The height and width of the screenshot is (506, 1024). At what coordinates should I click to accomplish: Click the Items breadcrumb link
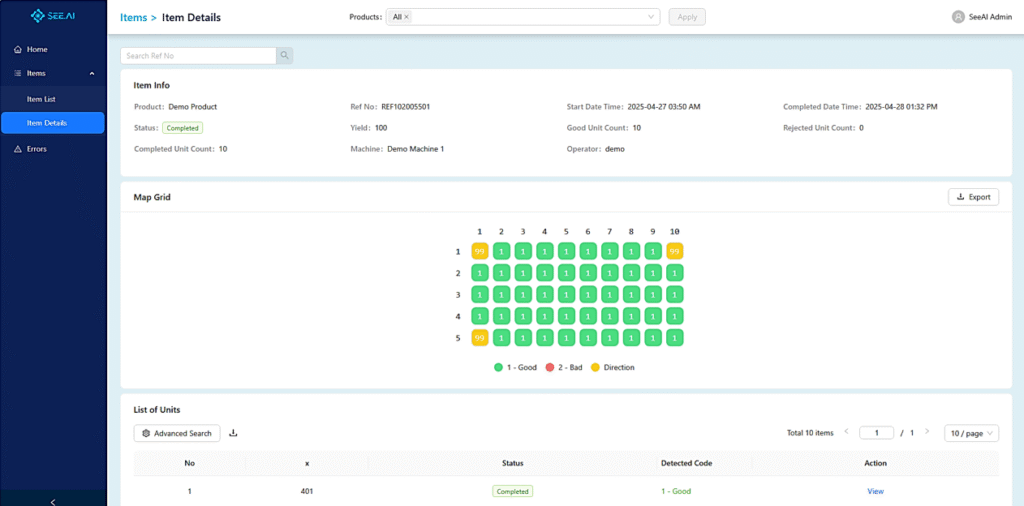132,17
